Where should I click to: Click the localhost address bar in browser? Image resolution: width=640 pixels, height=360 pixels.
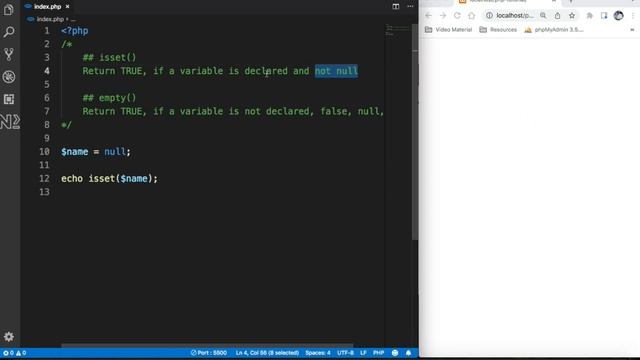pyautogui.click(x=514, y=16)
